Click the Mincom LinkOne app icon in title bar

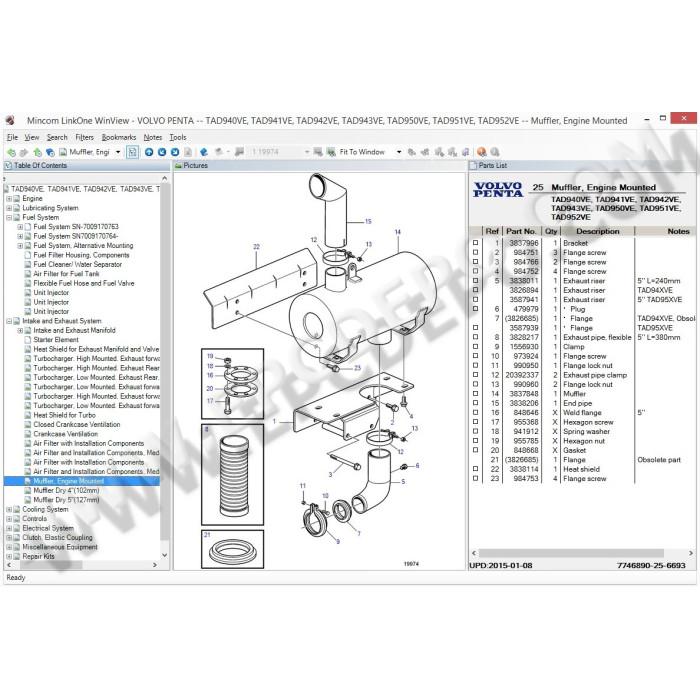tap(10, 121)
